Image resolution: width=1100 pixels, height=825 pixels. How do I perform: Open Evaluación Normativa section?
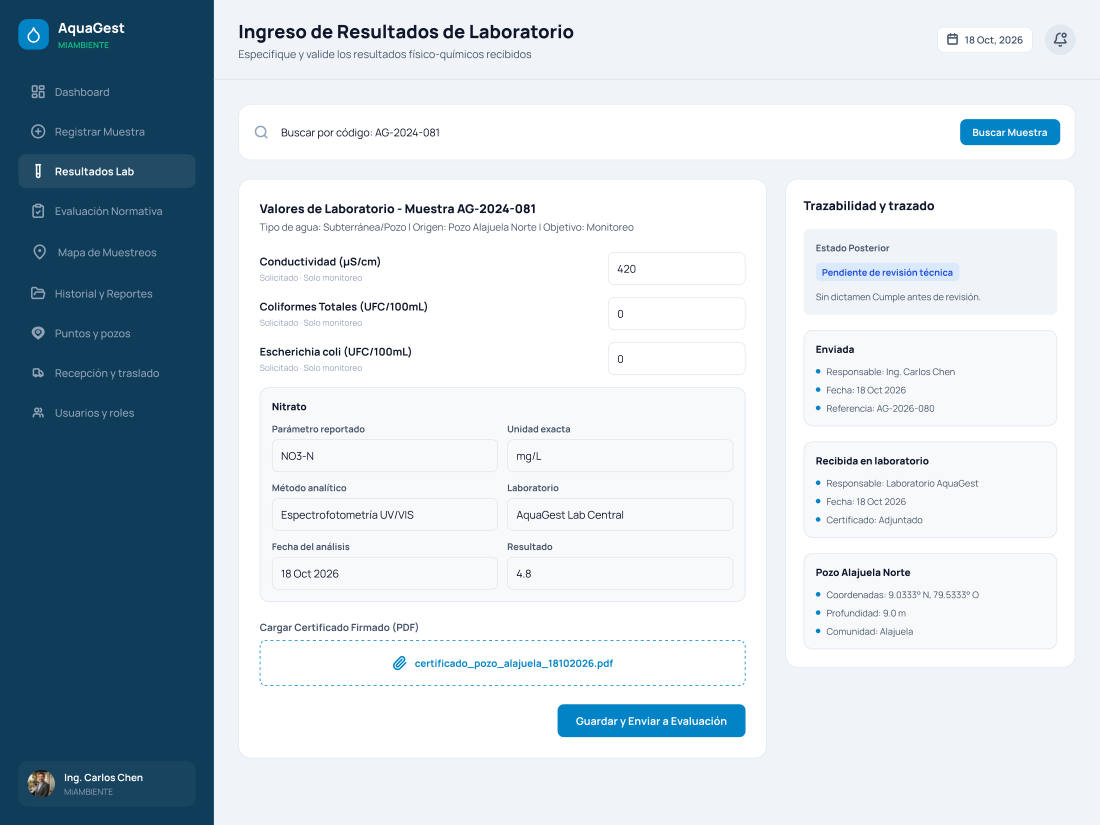pos(107,211)
